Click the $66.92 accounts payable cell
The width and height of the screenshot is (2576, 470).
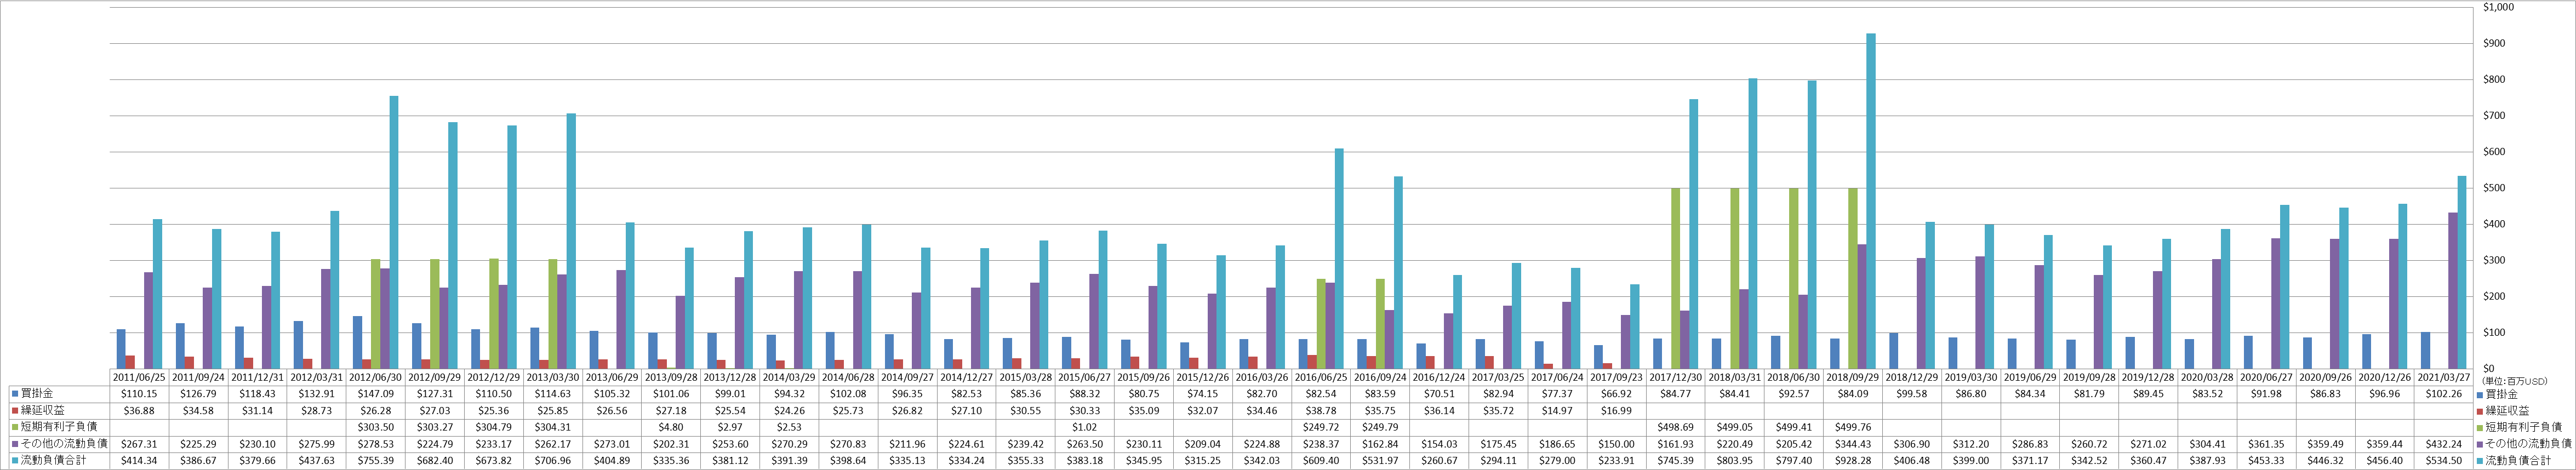click(x=1616, y=394)
